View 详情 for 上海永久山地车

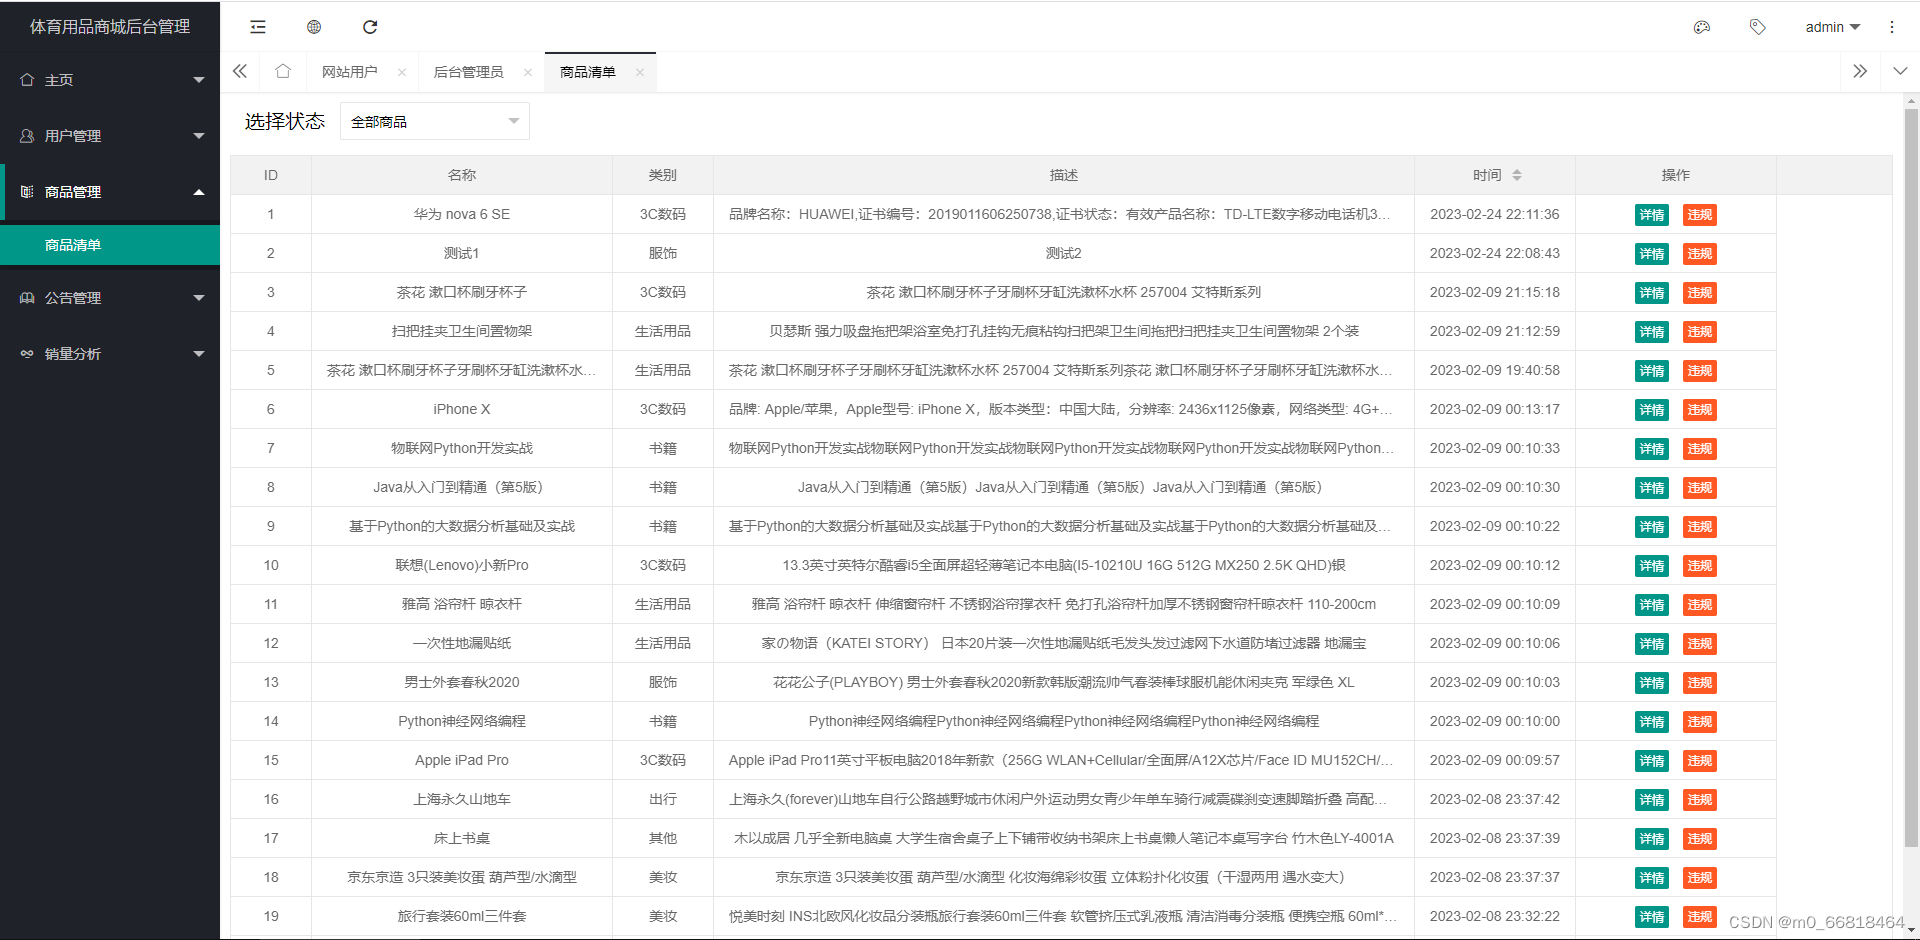point(1652,800)
